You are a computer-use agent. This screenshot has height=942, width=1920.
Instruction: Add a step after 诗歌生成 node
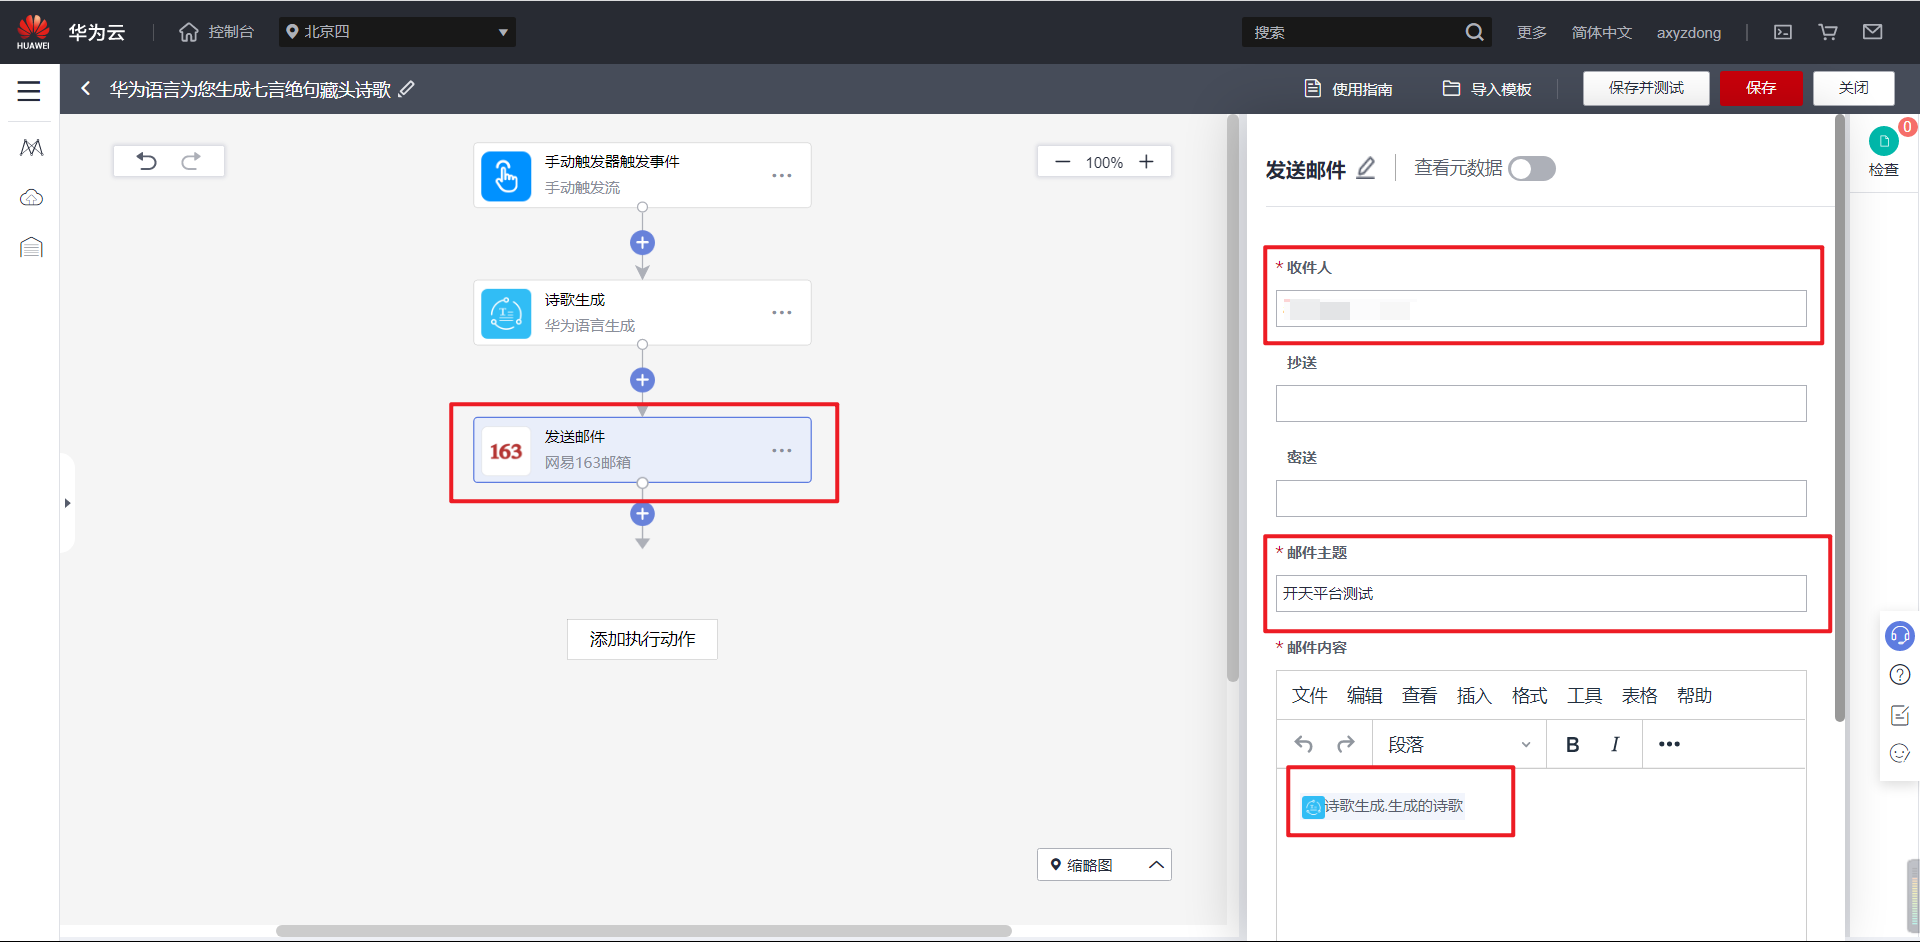click(642, 380)
